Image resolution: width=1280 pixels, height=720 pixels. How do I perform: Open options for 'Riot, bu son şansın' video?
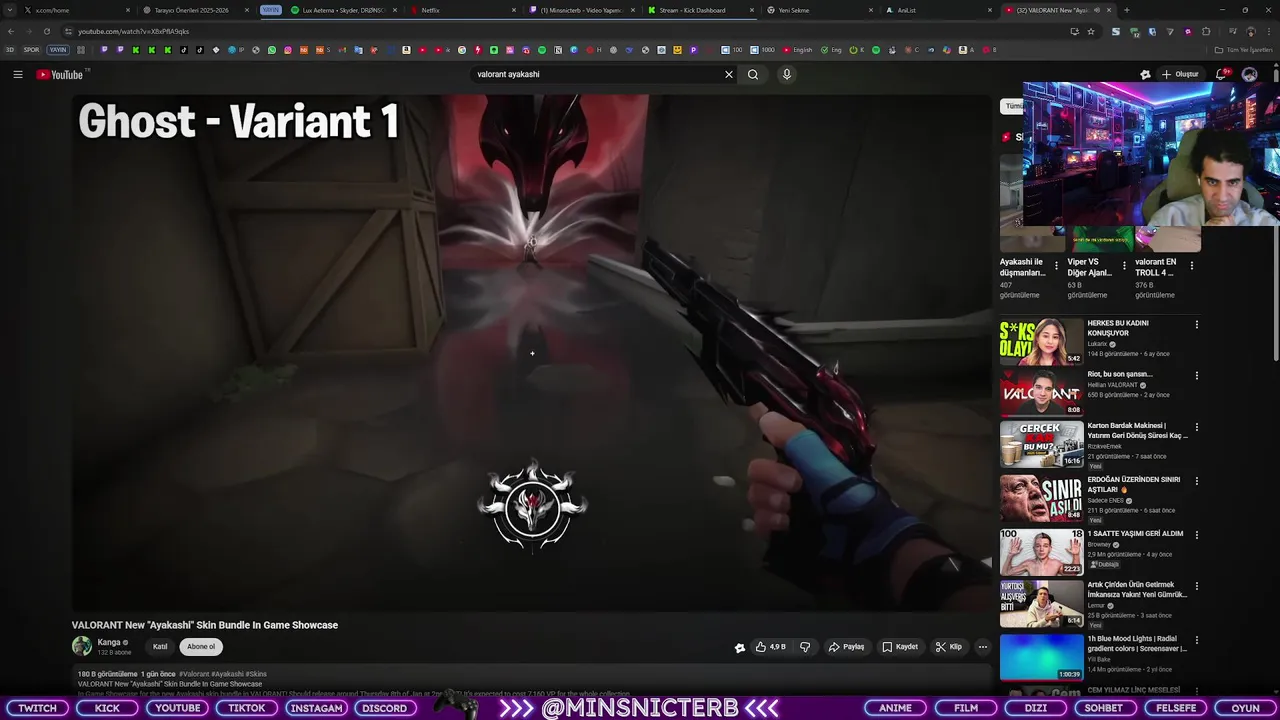tap(1196, 375)
